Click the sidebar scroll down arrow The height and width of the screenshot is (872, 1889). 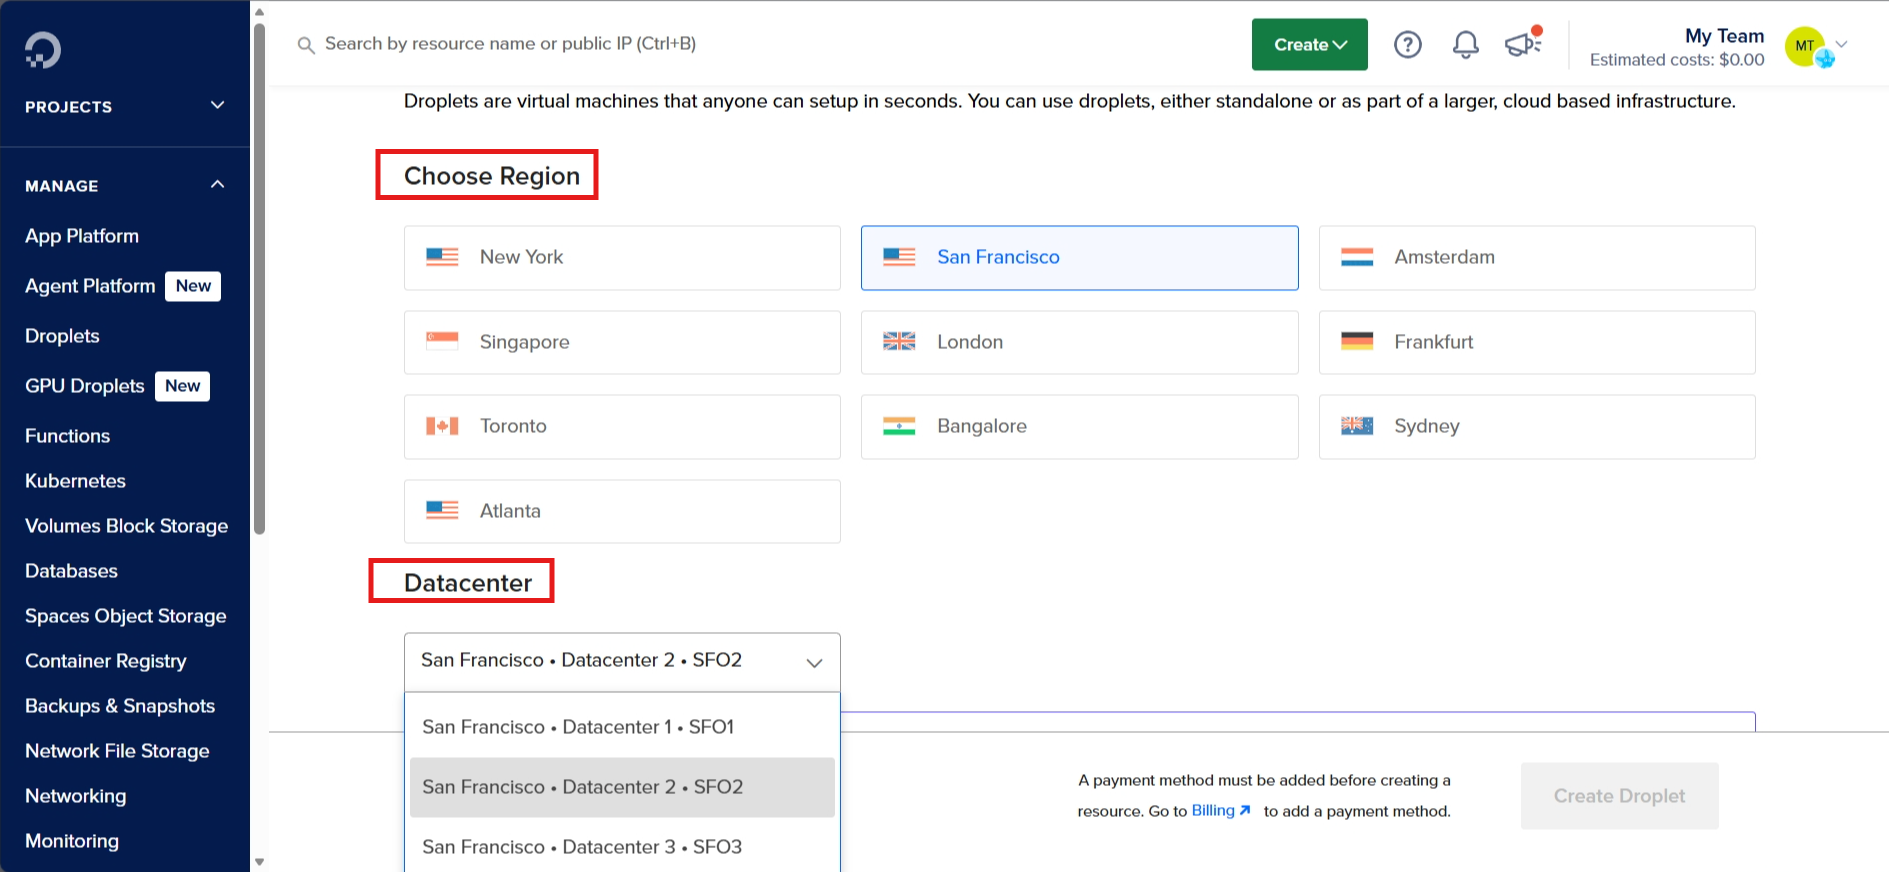(259, 862)
